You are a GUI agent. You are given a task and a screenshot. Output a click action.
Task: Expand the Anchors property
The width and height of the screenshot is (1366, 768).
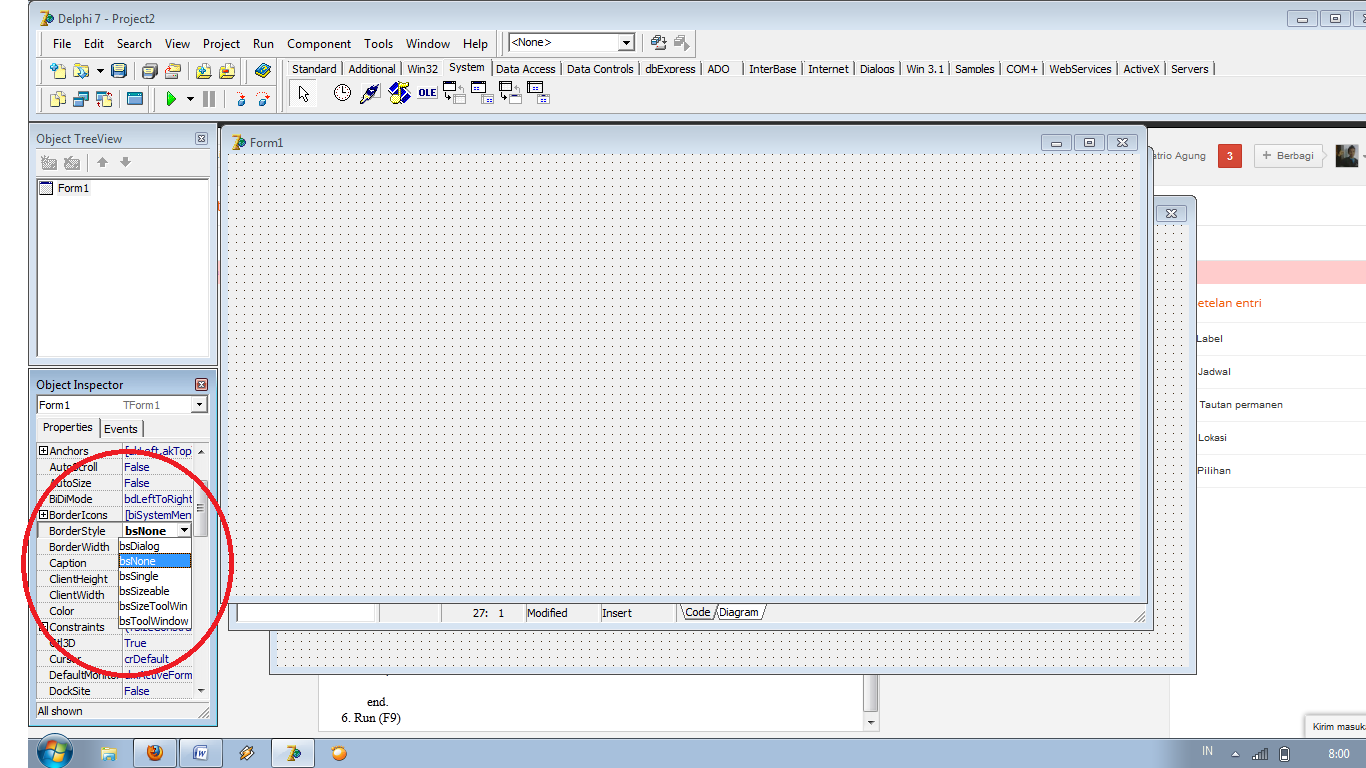point(43,451)
